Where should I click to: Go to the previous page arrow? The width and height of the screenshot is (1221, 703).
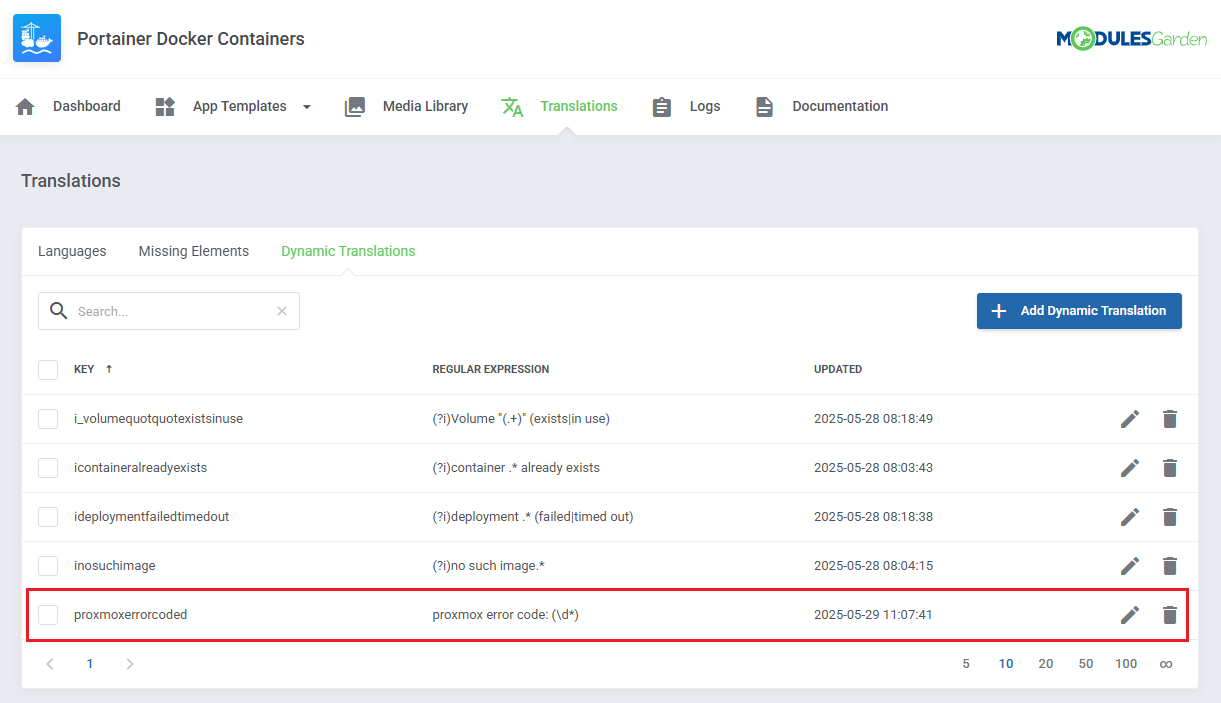pos(50,664)
